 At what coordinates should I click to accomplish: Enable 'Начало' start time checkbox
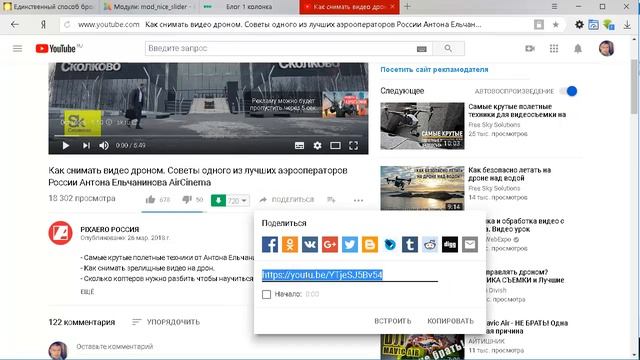(267, 294)
